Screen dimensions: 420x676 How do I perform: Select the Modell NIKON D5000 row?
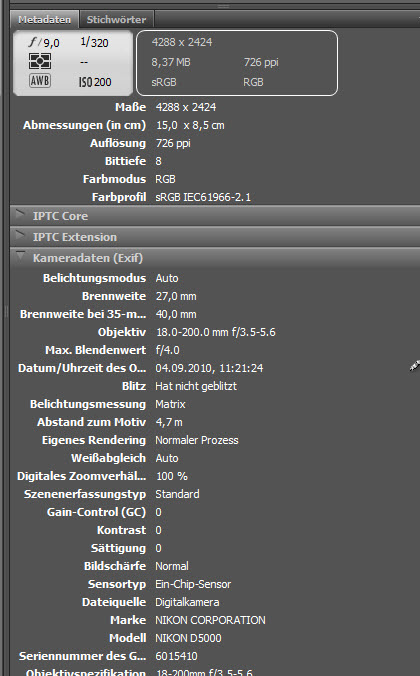coord(215,638)
